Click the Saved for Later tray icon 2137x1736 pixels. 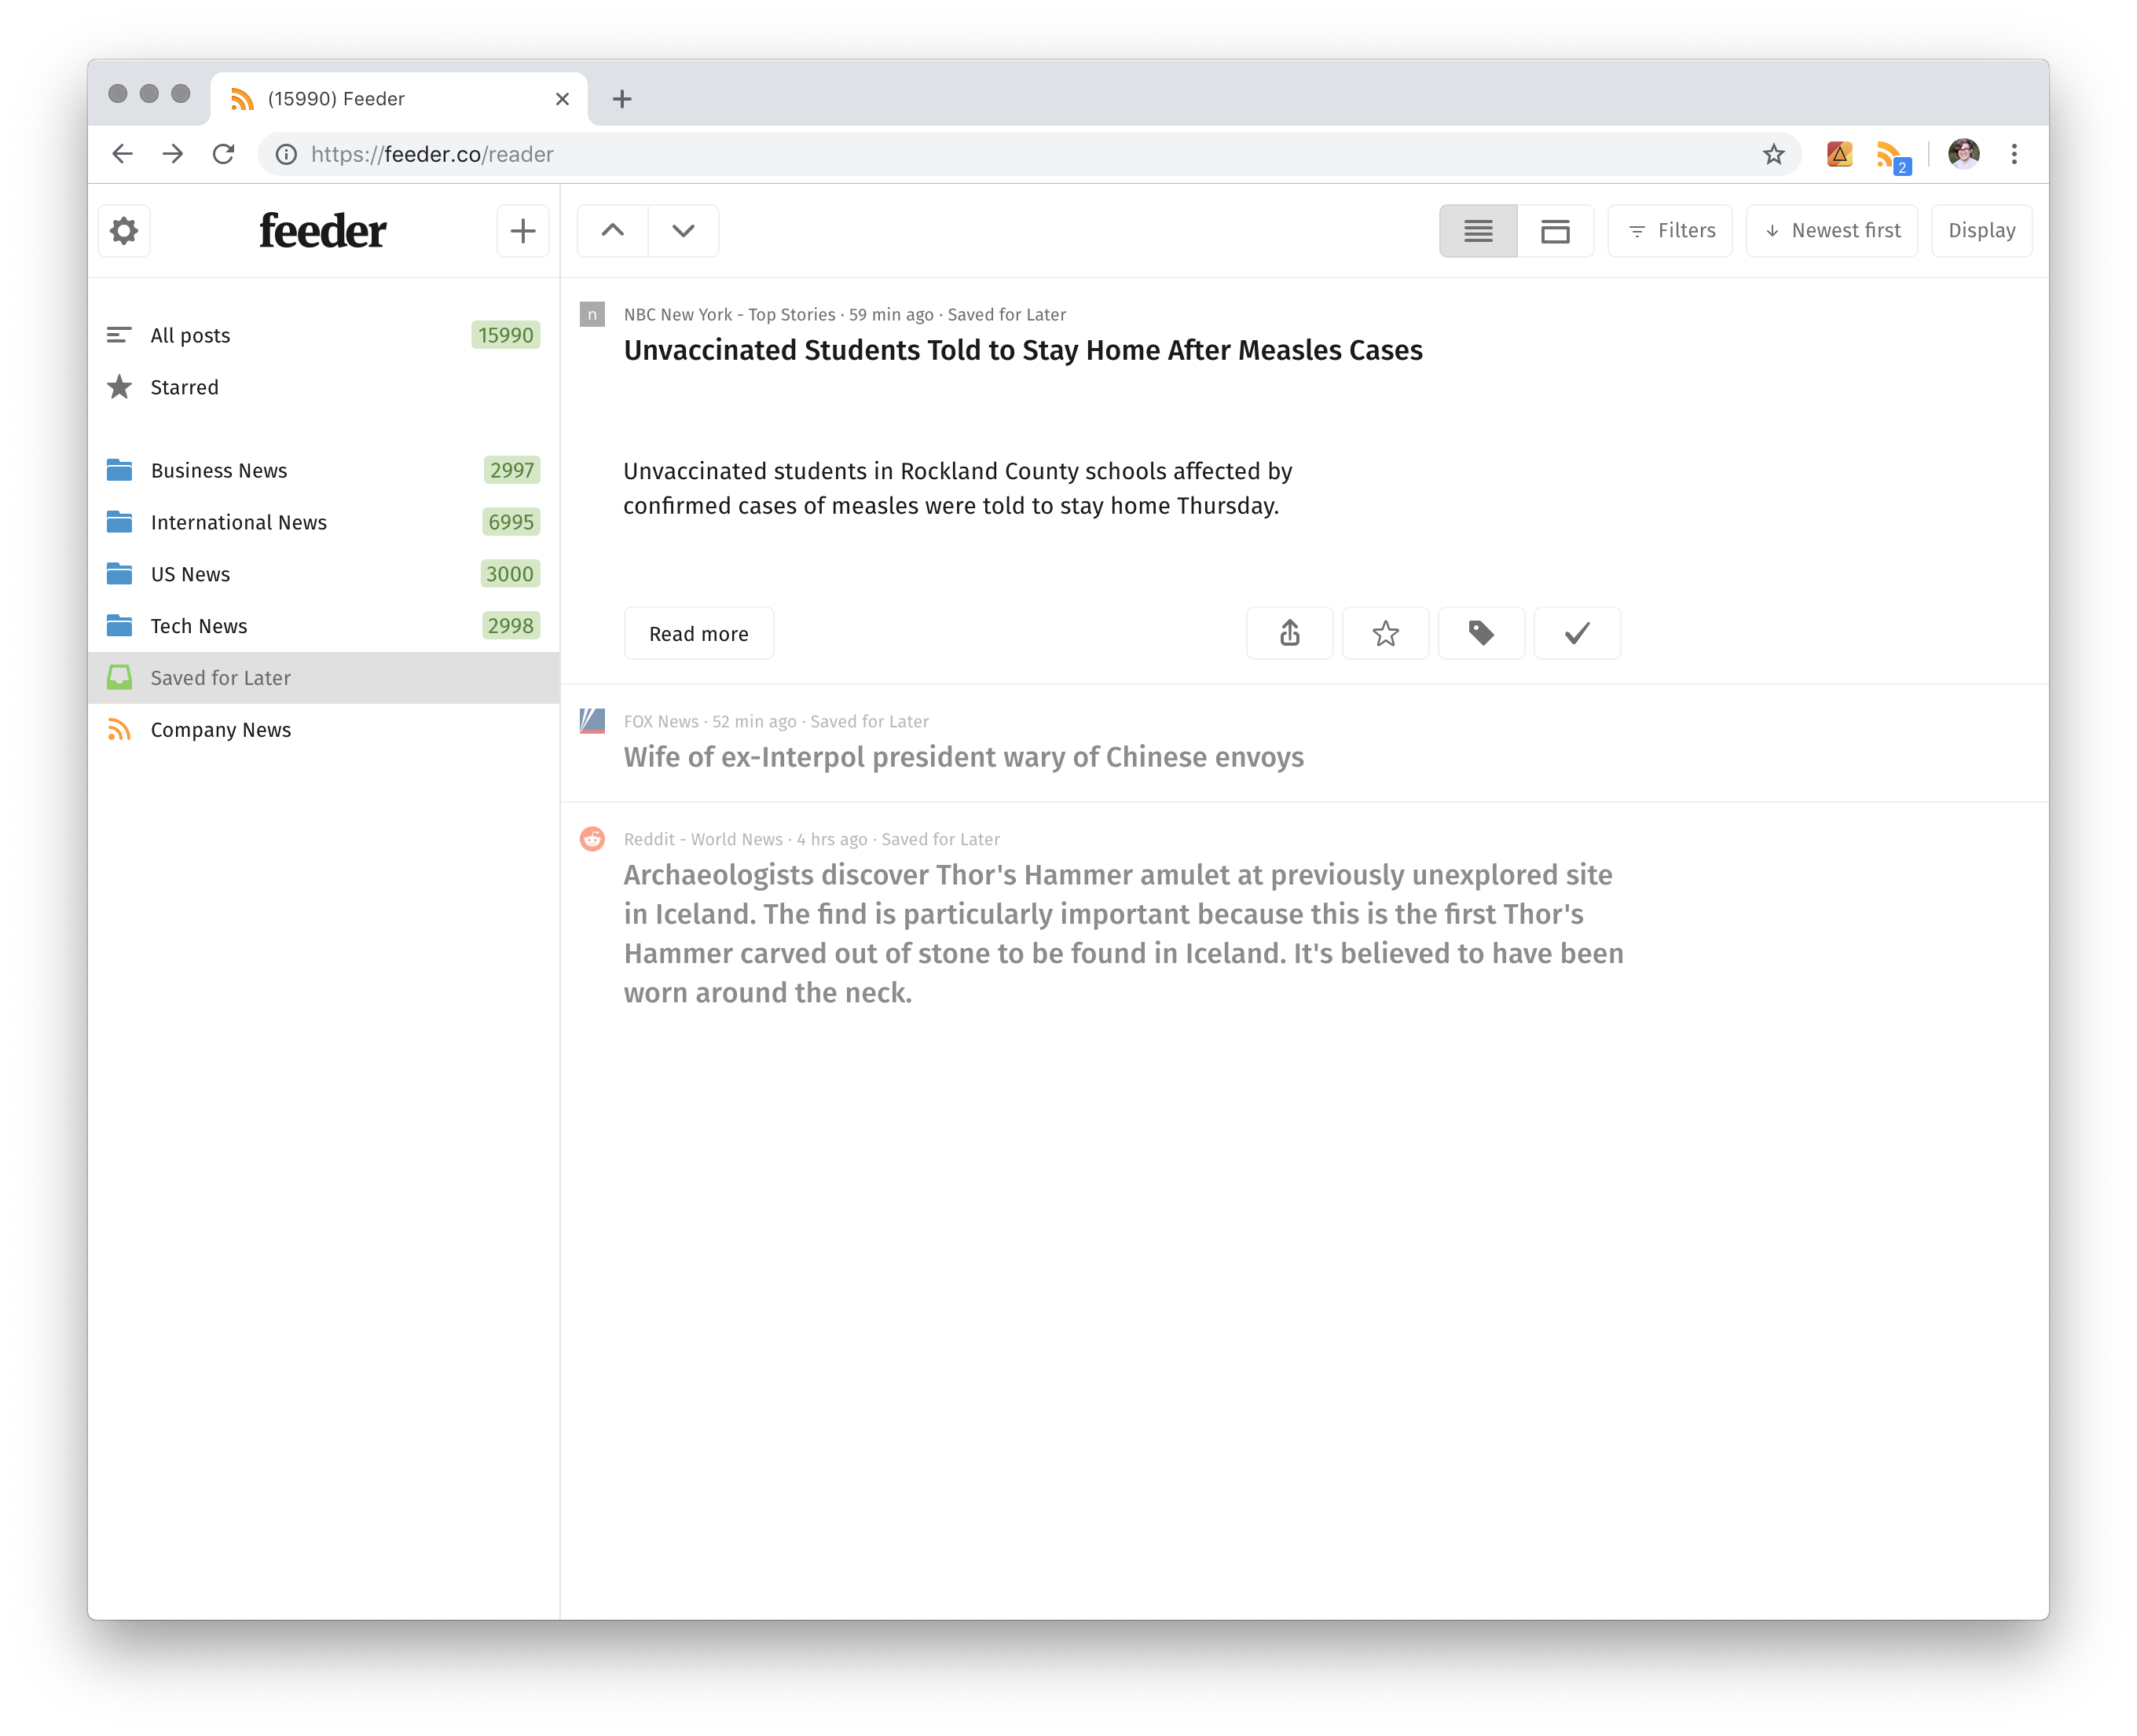pos(119,678)
